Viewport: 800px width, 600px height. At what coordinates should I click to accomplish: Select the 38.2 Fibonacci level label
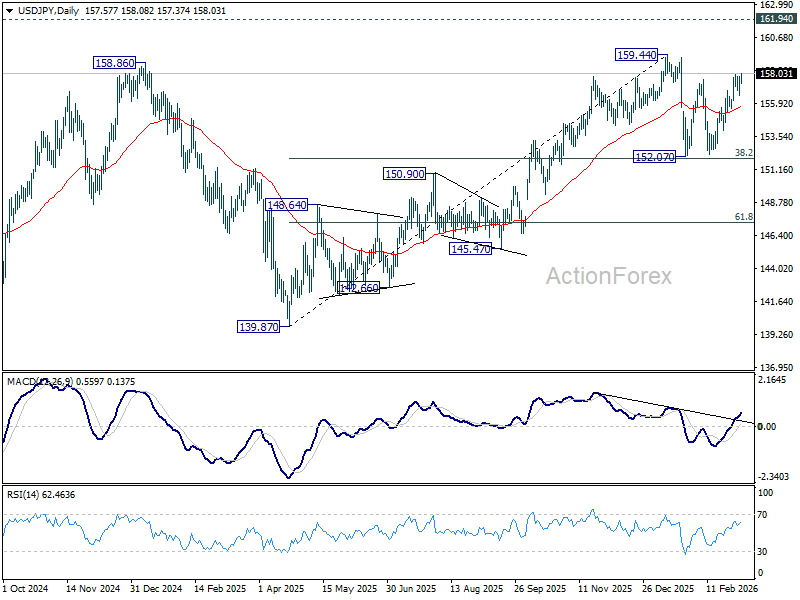743,153
